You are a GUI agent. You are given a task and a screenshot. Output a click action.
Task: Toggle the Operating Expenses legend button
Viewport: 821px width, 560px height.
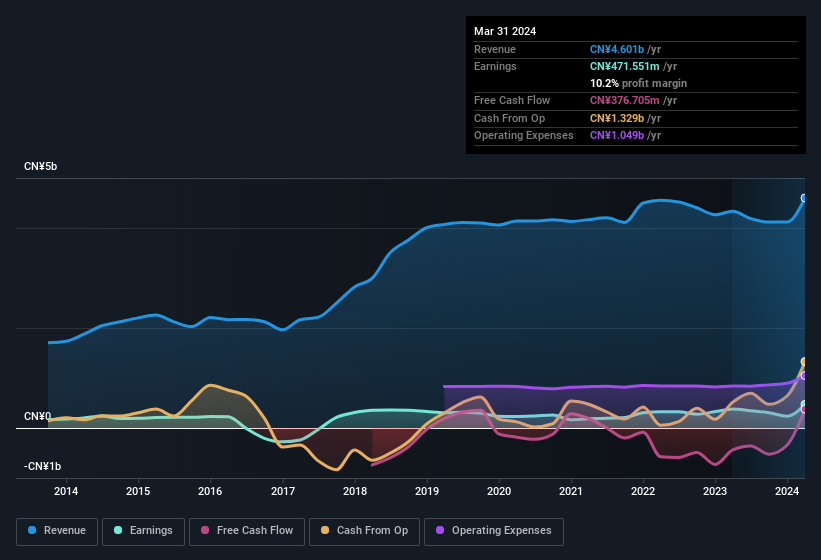point(494,531)
